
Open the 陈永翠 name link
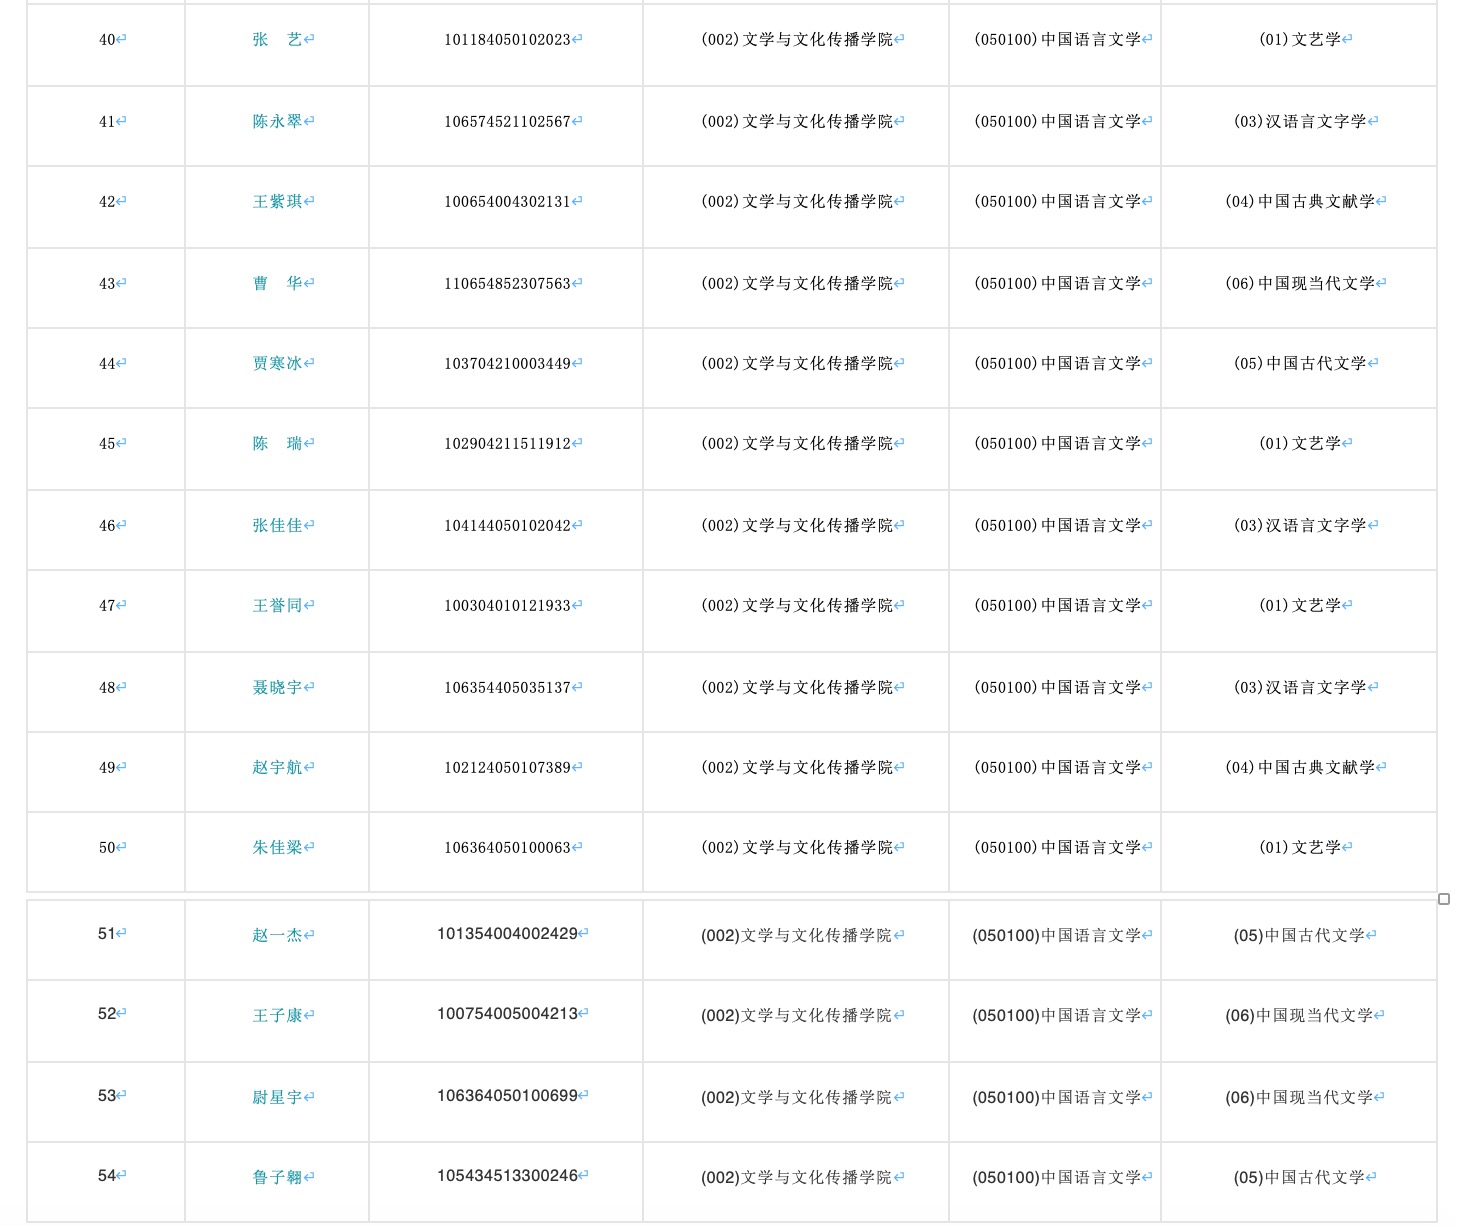pos(277,121)
